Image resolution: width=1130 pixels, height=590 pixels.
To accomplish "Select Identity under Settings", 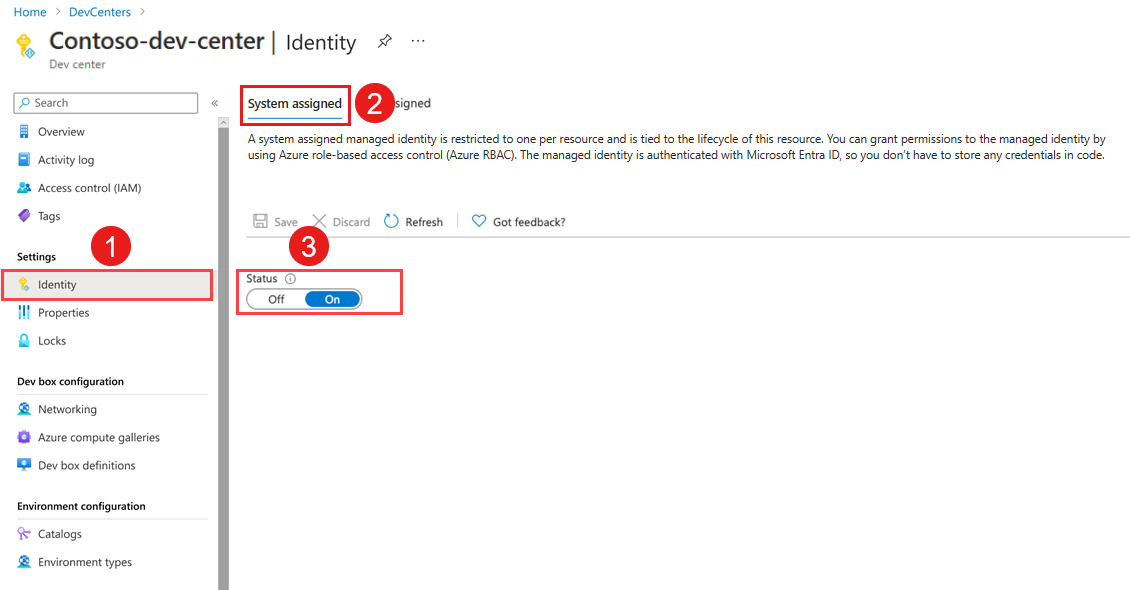I will pyautogui.click(x=107, y=285).
